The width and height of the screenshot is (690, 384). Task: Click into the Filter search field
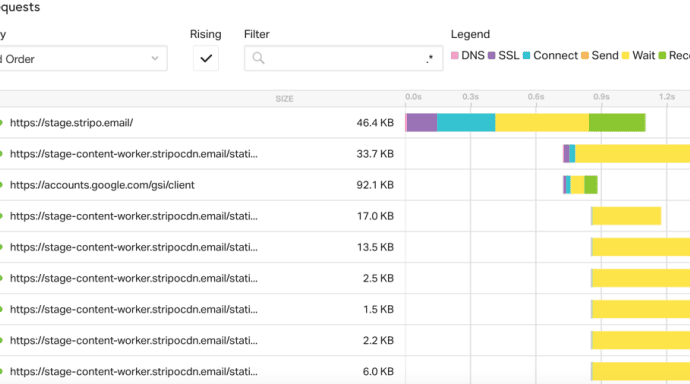pos(343,58)
